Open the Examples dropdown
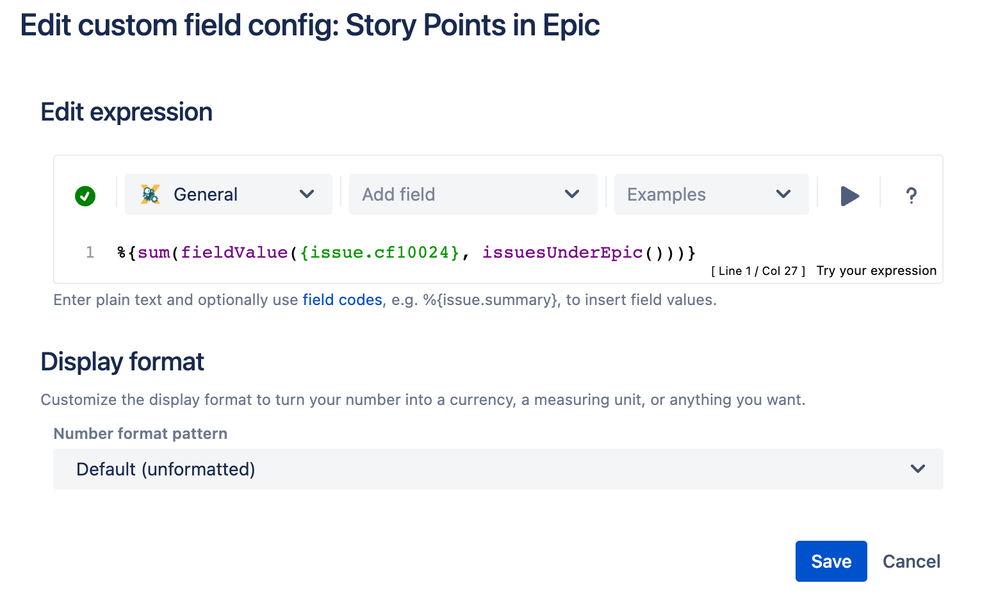 (x=710, y=195)
